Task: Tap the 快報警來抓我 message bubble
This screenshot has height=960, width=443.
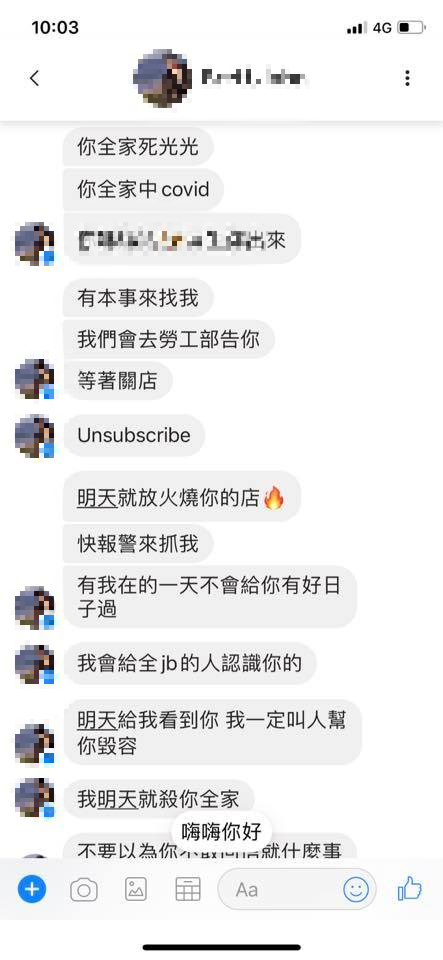Action: [x=138, y=543]
